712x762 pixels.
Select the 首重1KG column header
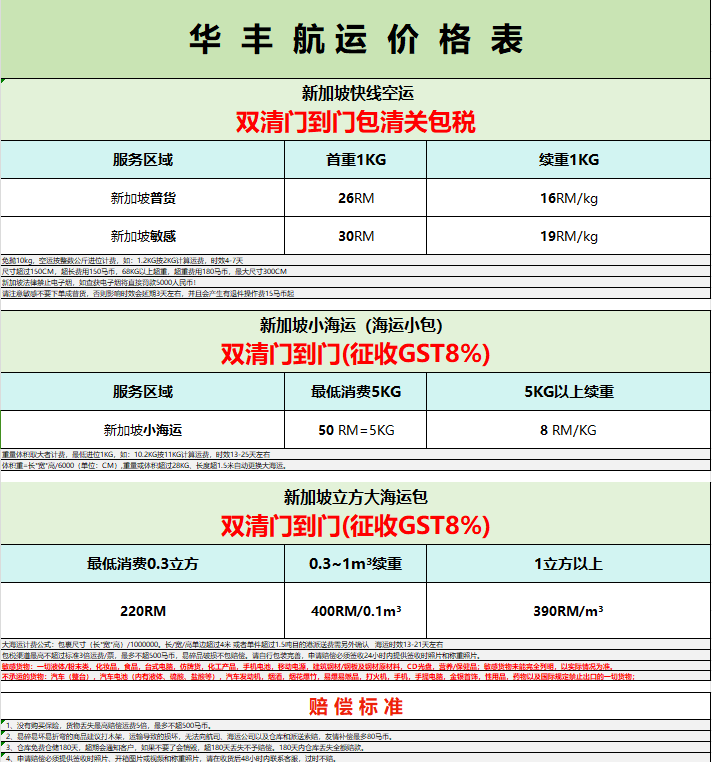click(356, 160)
